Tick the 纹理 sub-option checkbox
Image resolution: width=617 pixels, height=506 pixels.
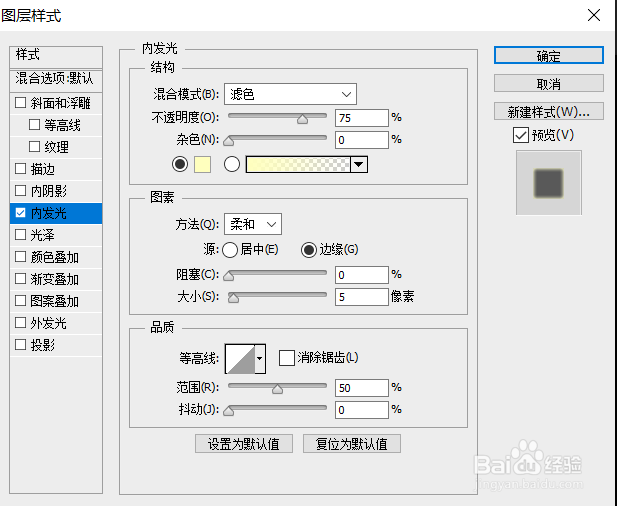[x=35, y=147]
